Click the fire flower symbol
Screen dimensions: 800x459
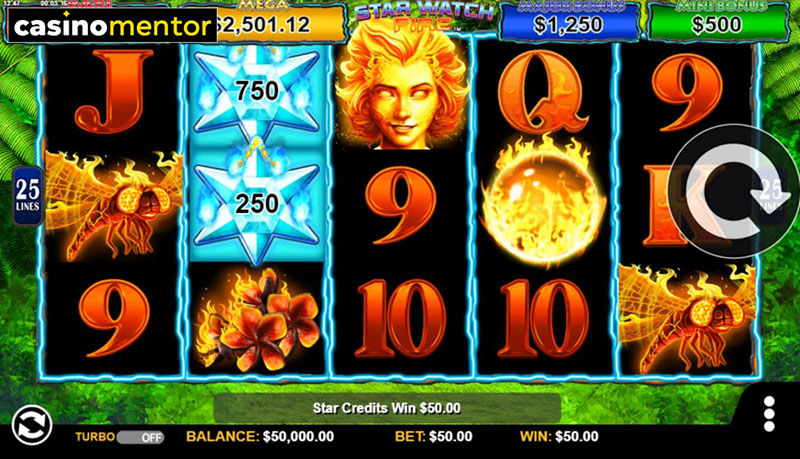pyautogui.click(x=257, y=320)
